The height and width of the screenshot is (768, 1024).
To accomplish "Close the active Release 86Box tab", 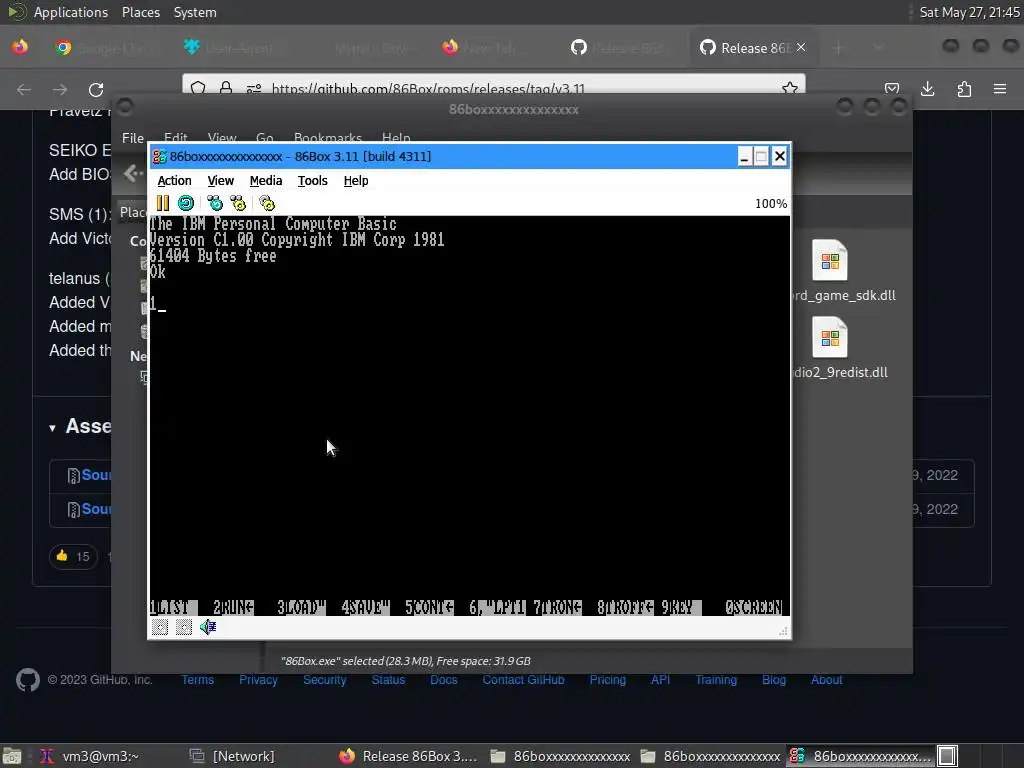I will tap(801, 48).
